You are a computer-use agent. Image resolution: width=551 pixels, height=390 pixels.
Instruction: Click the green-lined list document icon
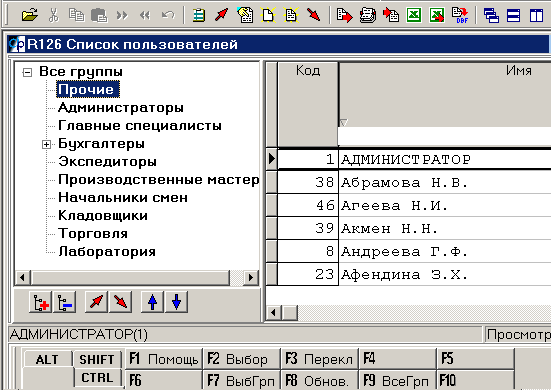click(199, 15)
